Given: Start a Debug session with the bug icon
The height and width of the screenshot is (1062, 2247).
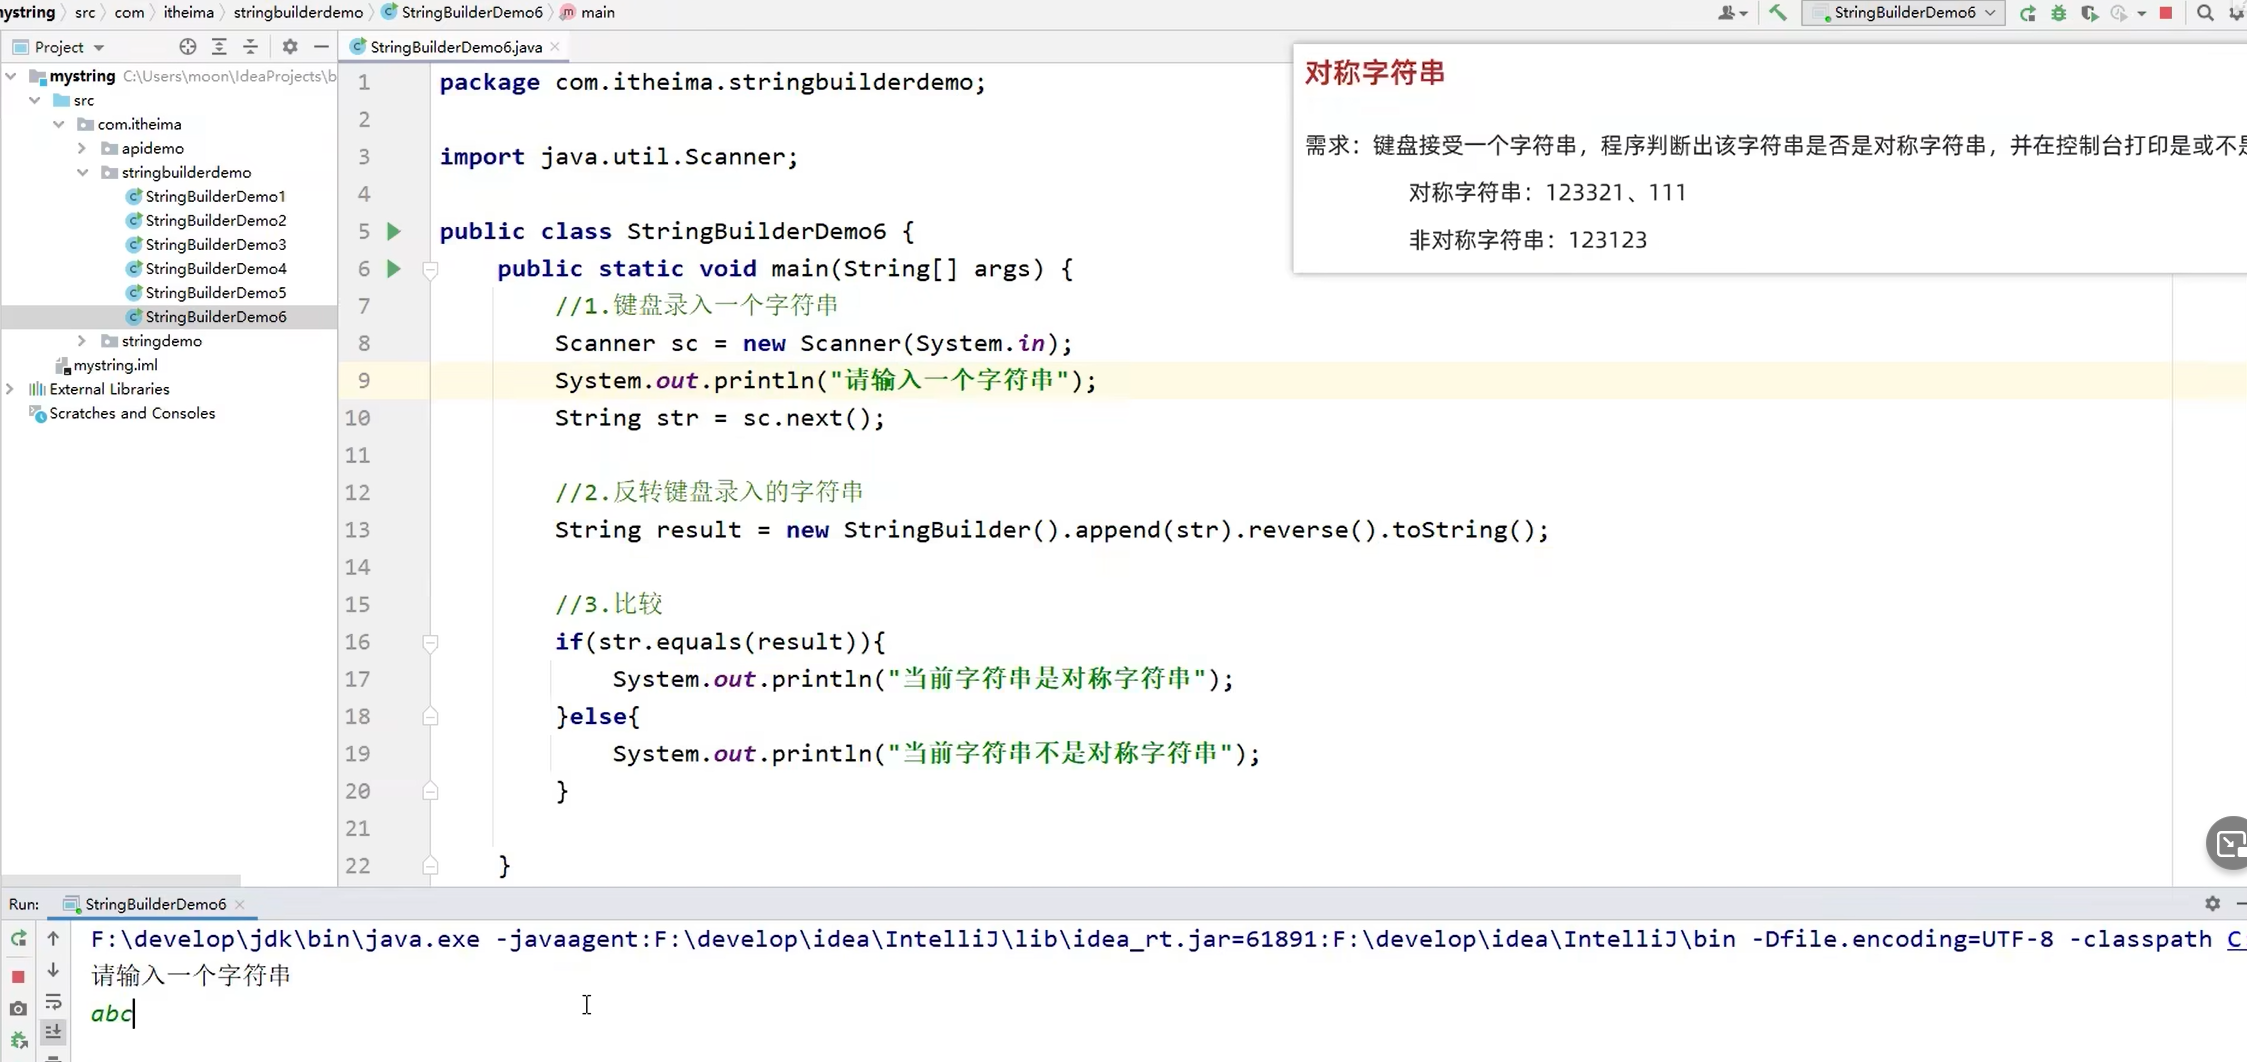Looking at the screenshot, I should (2059, 14).
